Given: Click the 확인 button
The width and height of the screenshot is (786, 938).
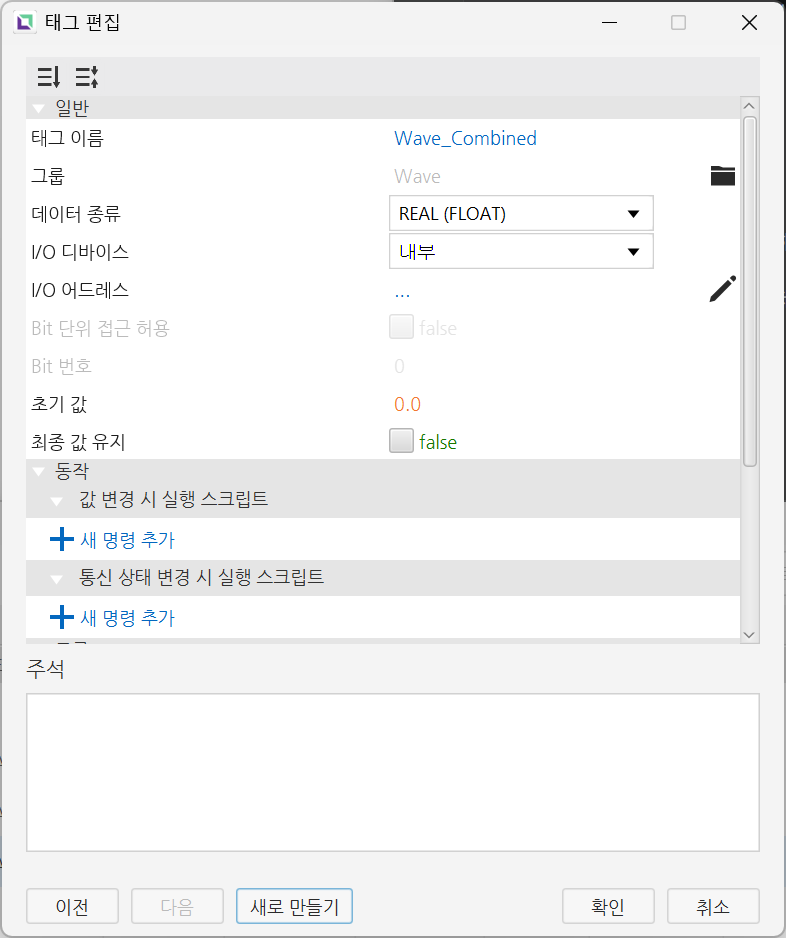Looking at the screenshot, I should pyautogui.click(x=608, y=906).
